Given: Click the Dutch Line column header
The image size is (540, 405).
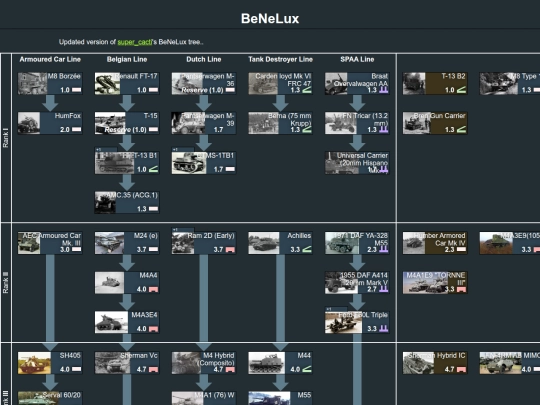Looking at the screenshot, I should 204,59.
